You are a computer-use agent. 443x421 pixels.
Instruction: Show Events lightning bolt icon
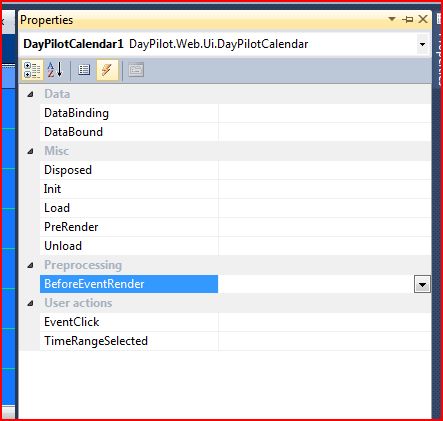[107, 70]
